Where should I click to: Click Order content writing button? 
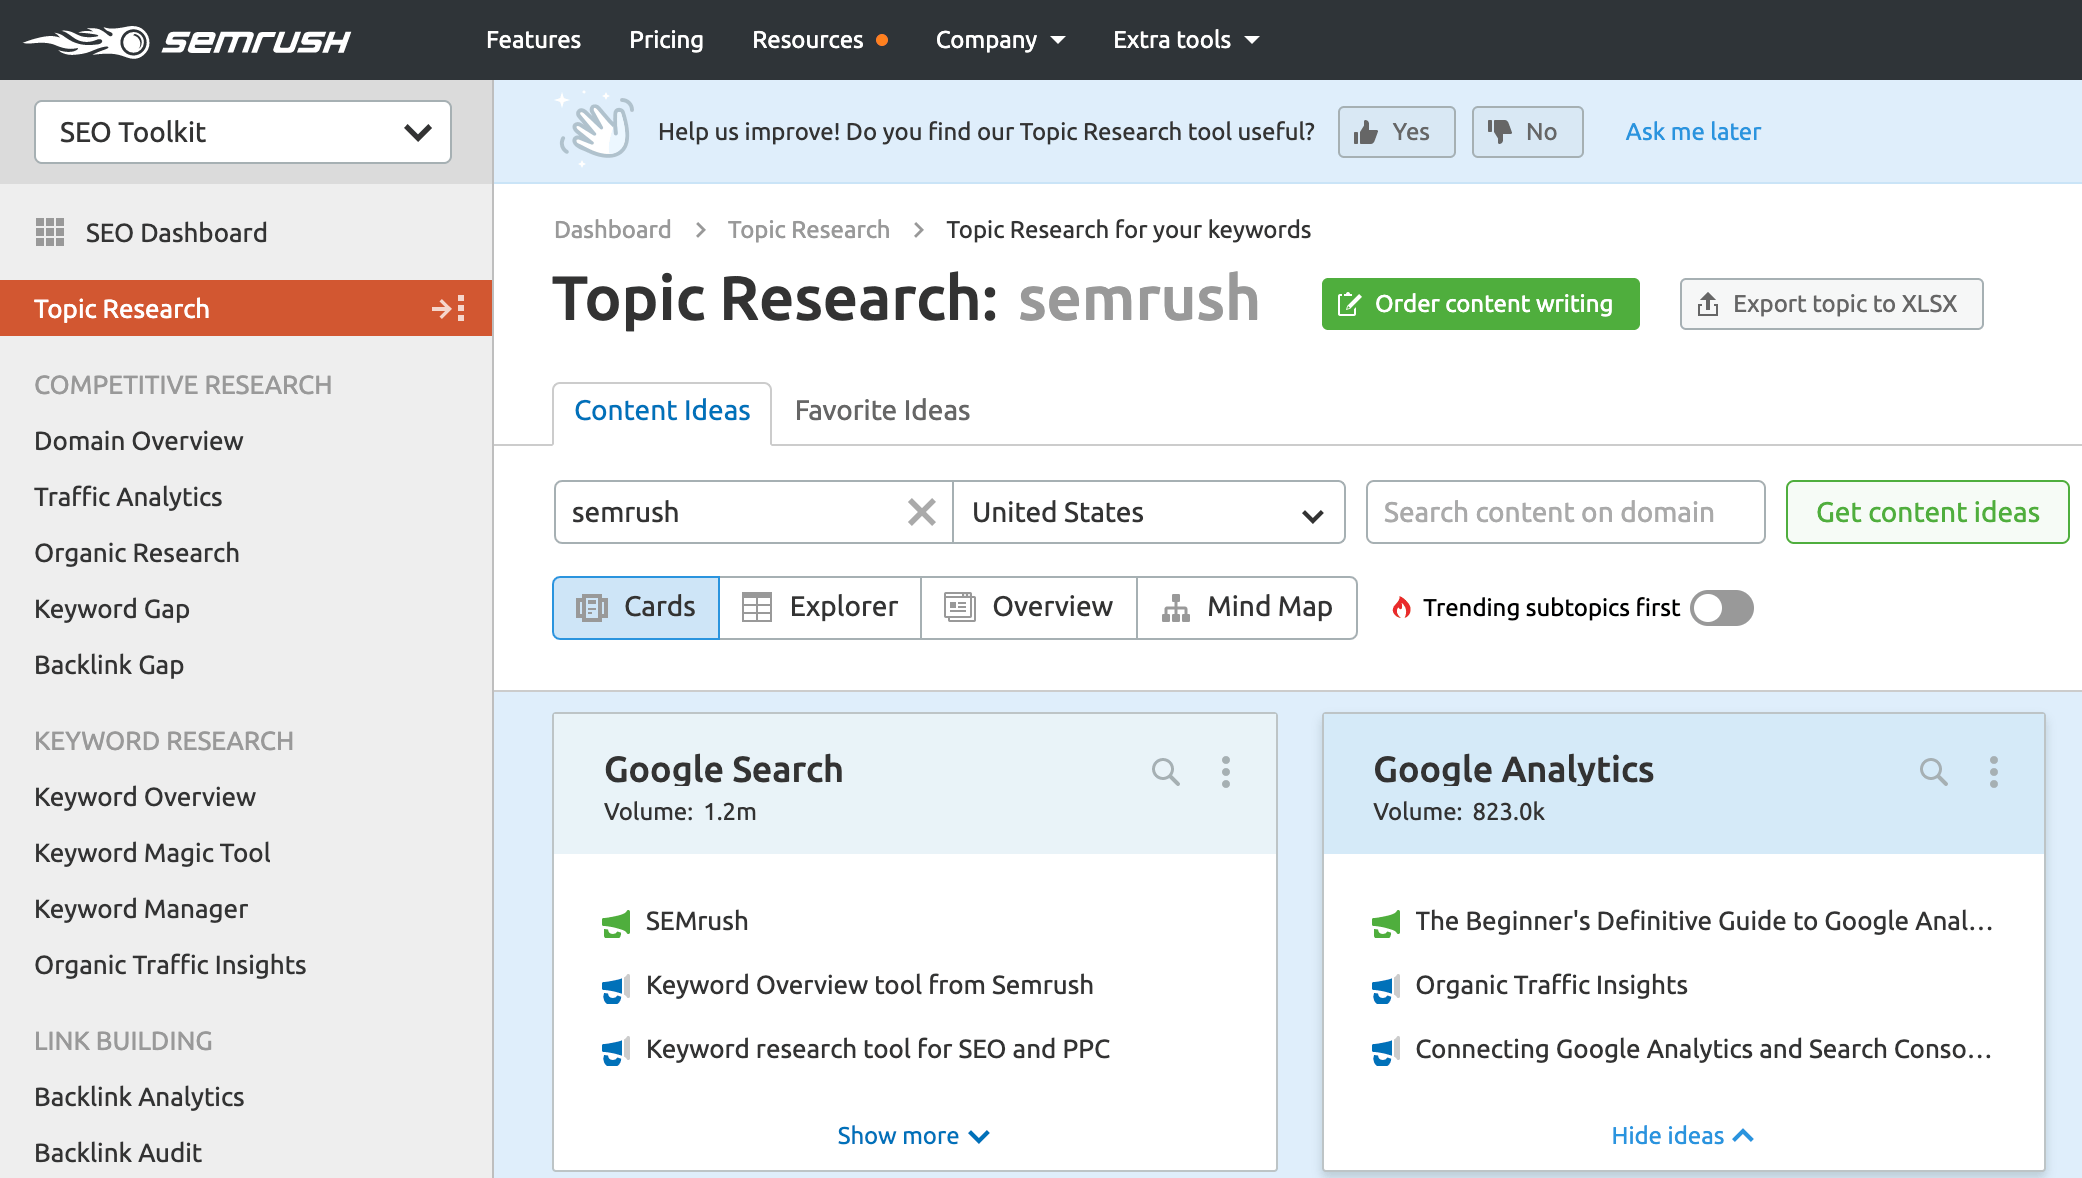coord(1480,304)
